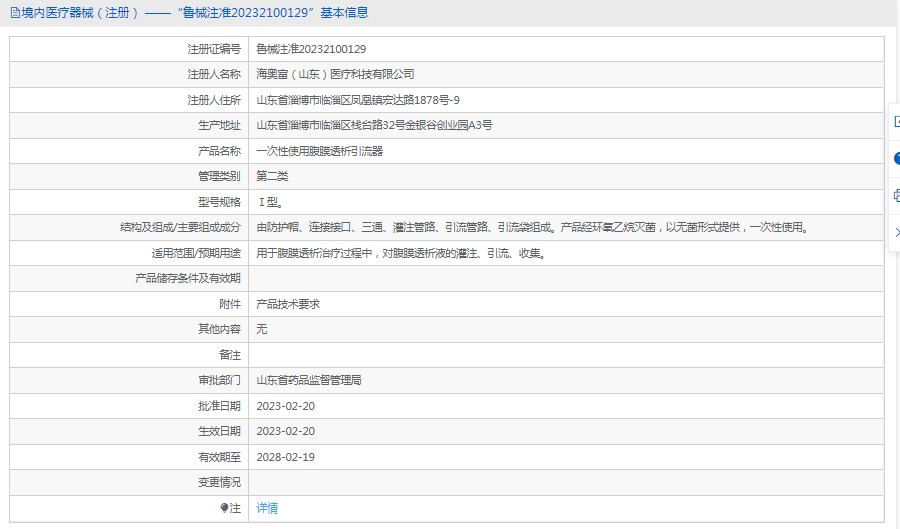Screen dimensions: 900x529
Task: Click the 附件 label
Action: (230, 304)
